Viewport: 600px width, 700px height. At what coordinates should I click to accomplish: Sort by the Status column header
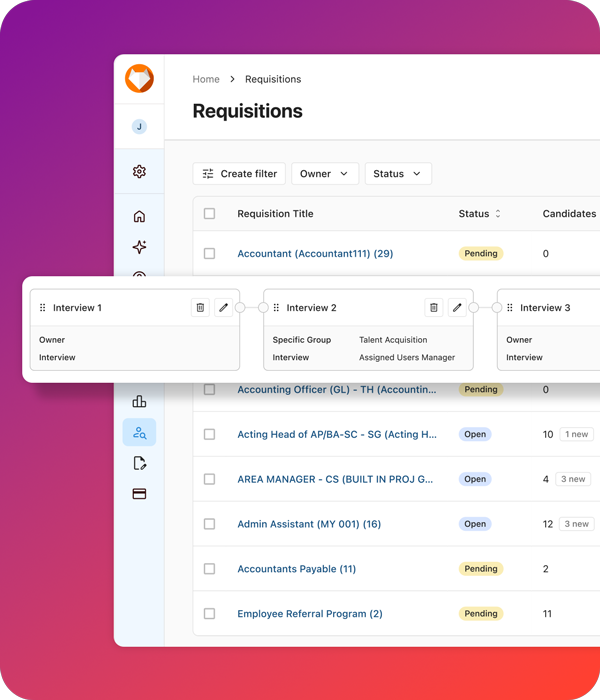tap(480, 214)
